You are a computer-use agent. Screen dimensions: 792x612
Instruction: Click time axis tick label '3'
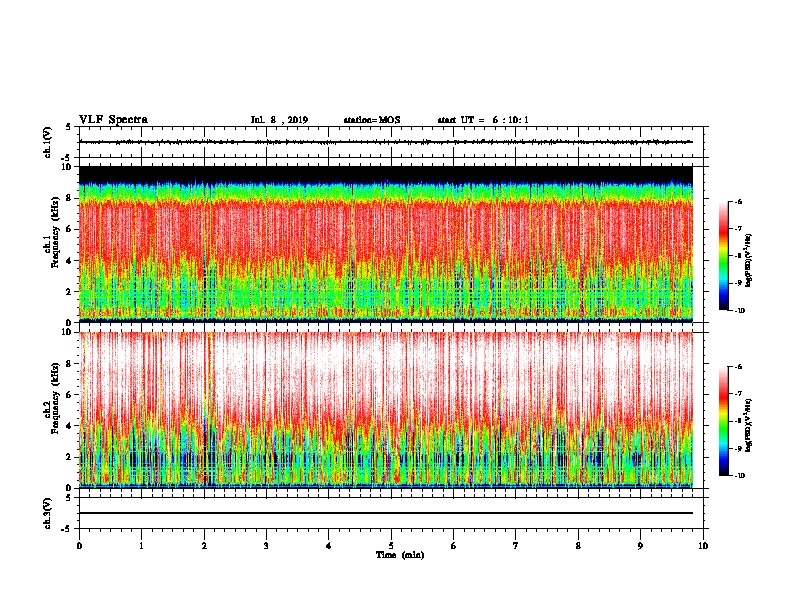click(x=266, y=546)
